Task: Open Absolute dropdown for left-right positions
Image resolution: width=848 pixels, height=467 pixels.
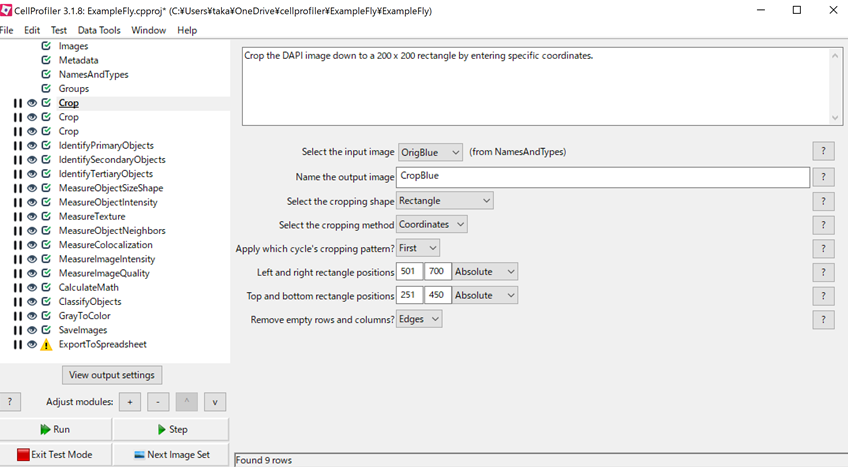Action: [x=485, y=272]
